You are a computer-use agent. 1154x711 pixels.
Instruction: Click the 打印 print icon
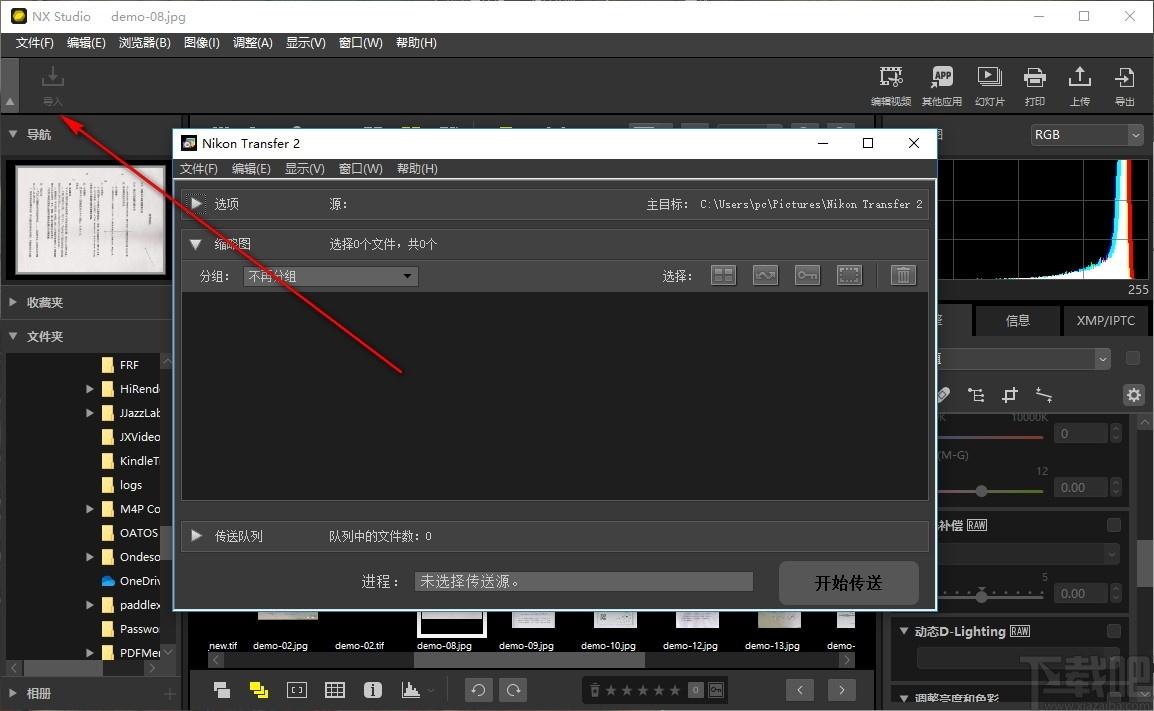(x=1035, y=85)
